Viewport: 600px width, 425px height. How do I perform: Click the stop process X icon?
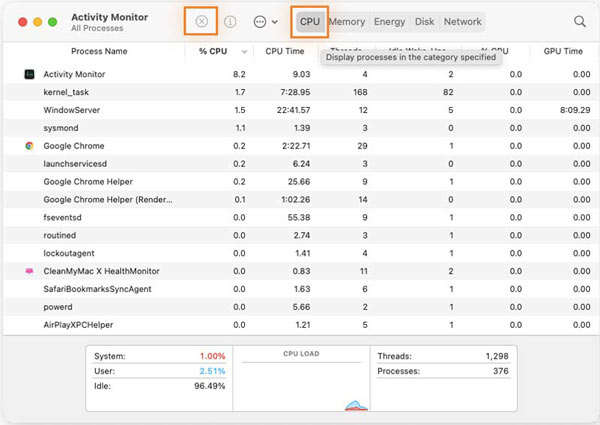click(x=201, y=21)
